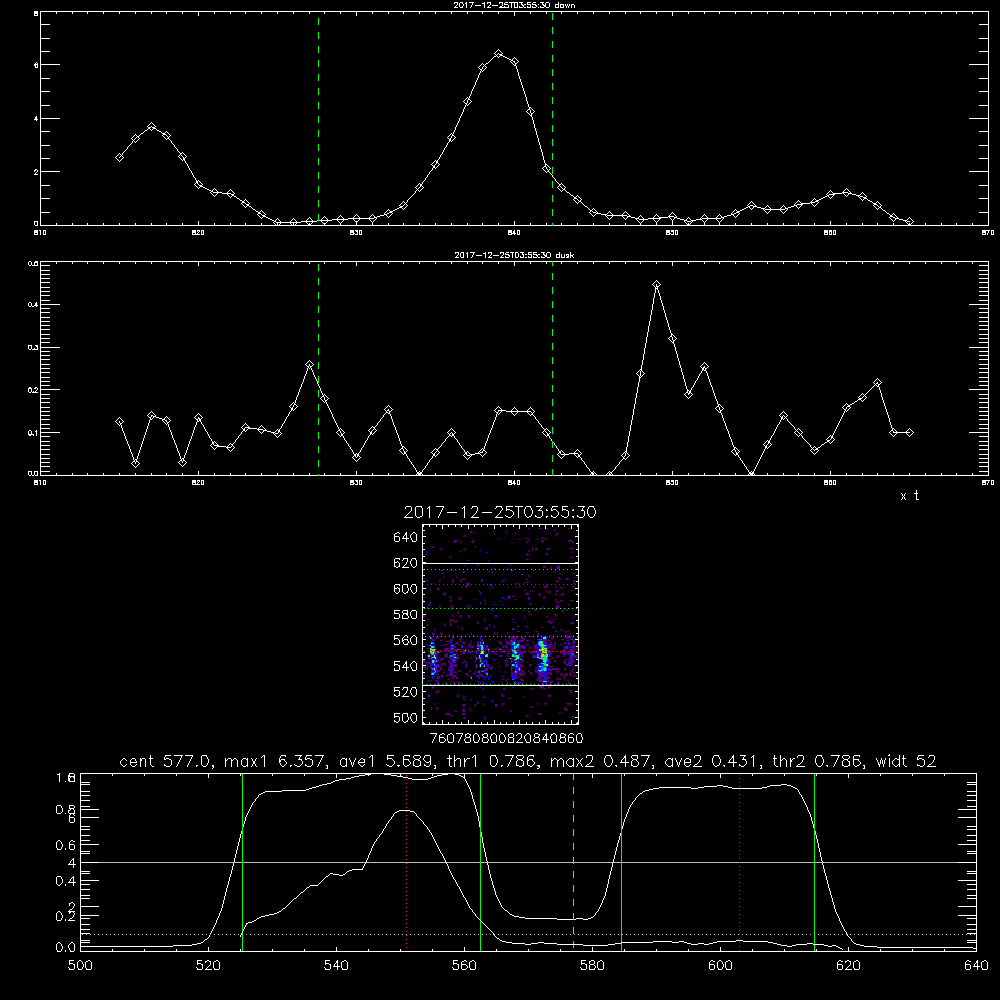Click the first data point of dawn curve
1000x1000 pixels.
119,157
